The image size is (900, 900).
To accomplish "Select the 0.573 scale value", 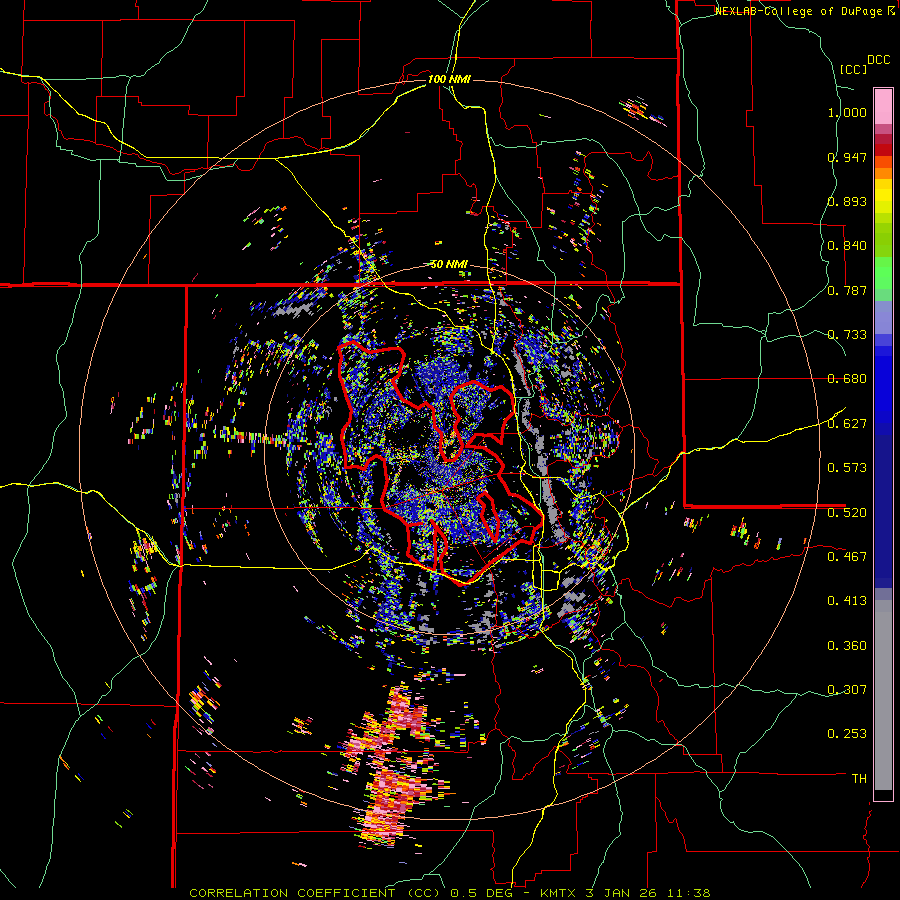I will pos(847,468).
